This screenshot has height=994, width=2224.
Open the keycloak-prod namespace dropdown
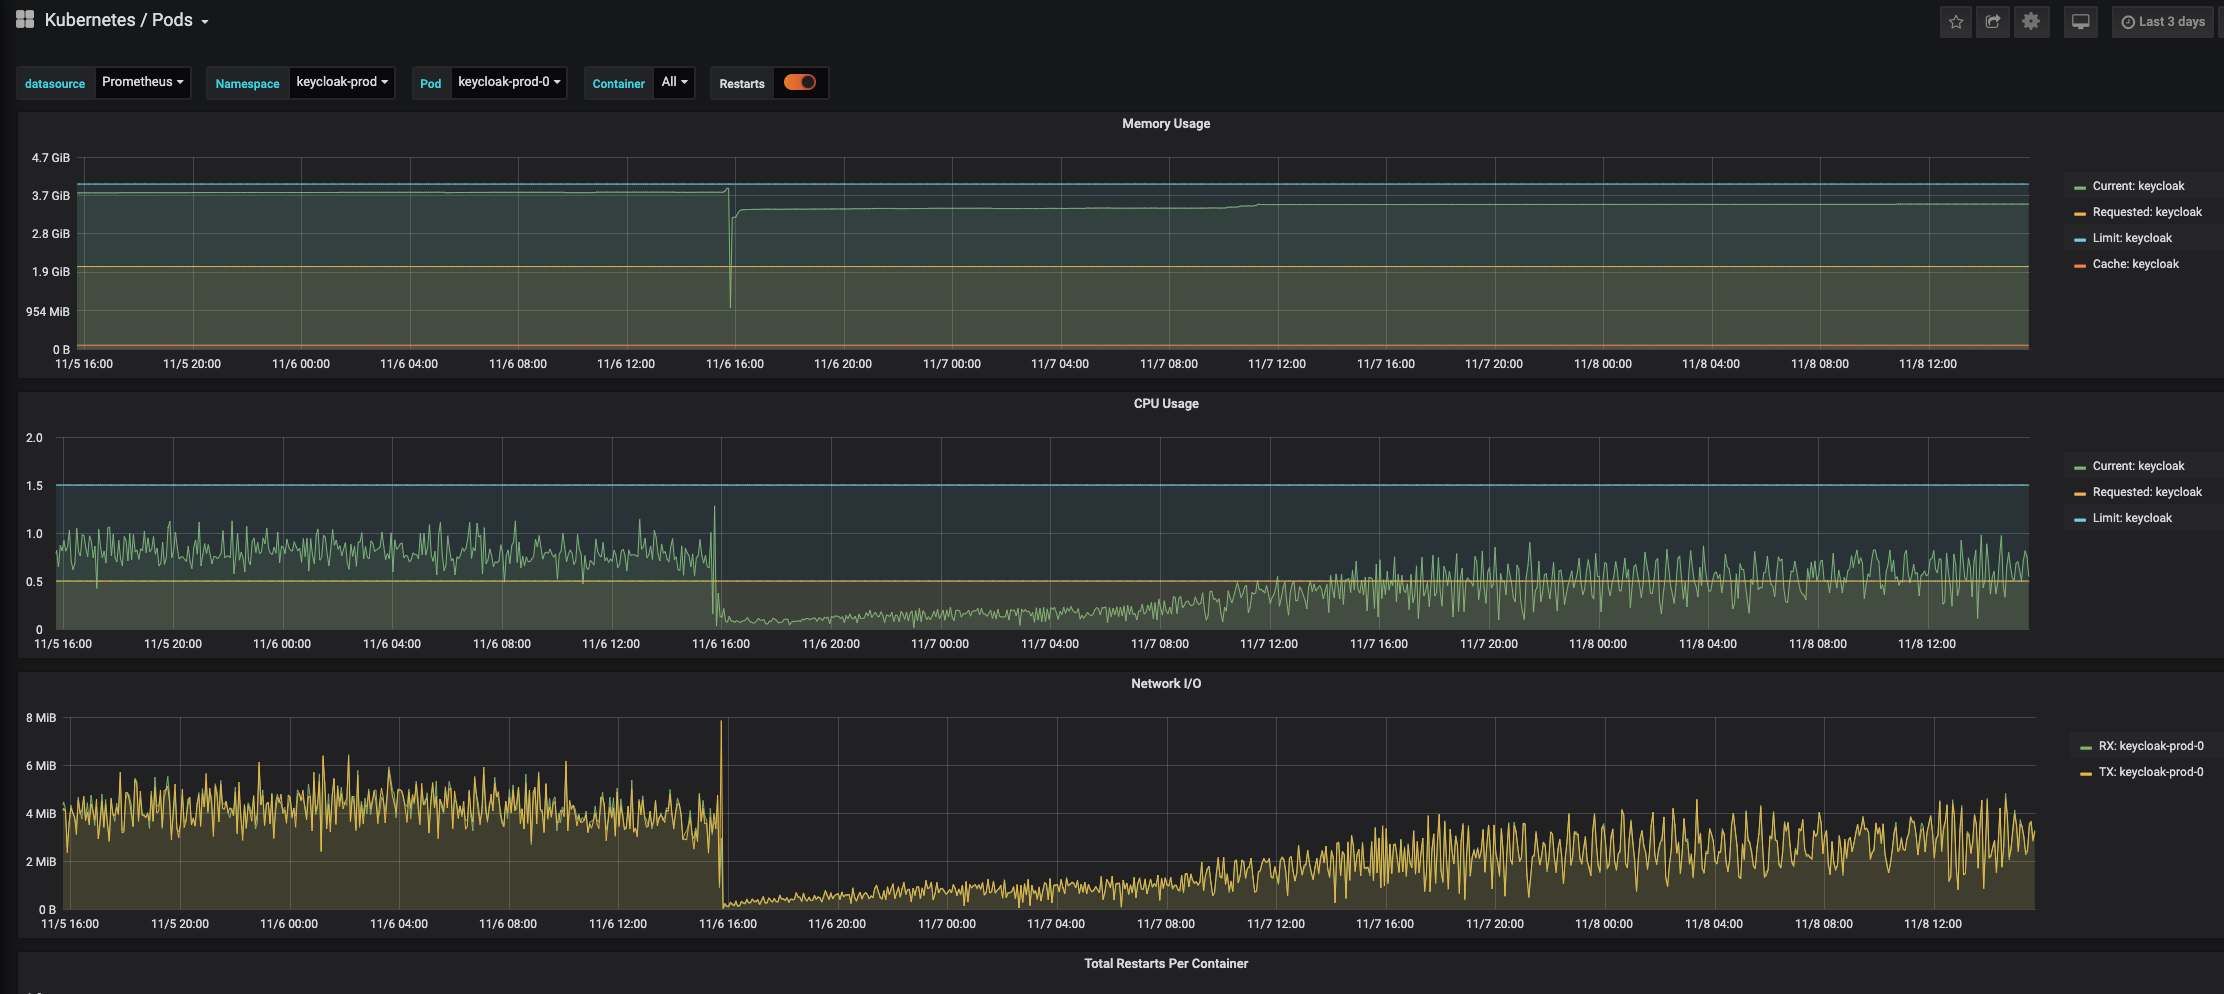pyautogui.click(x=342, y=83)
